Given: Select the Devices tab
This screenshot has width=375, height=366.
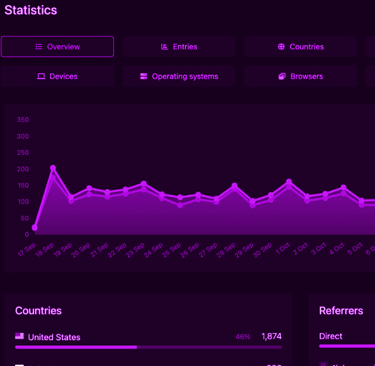Looking at the screenshot, I should click(57, 76).
